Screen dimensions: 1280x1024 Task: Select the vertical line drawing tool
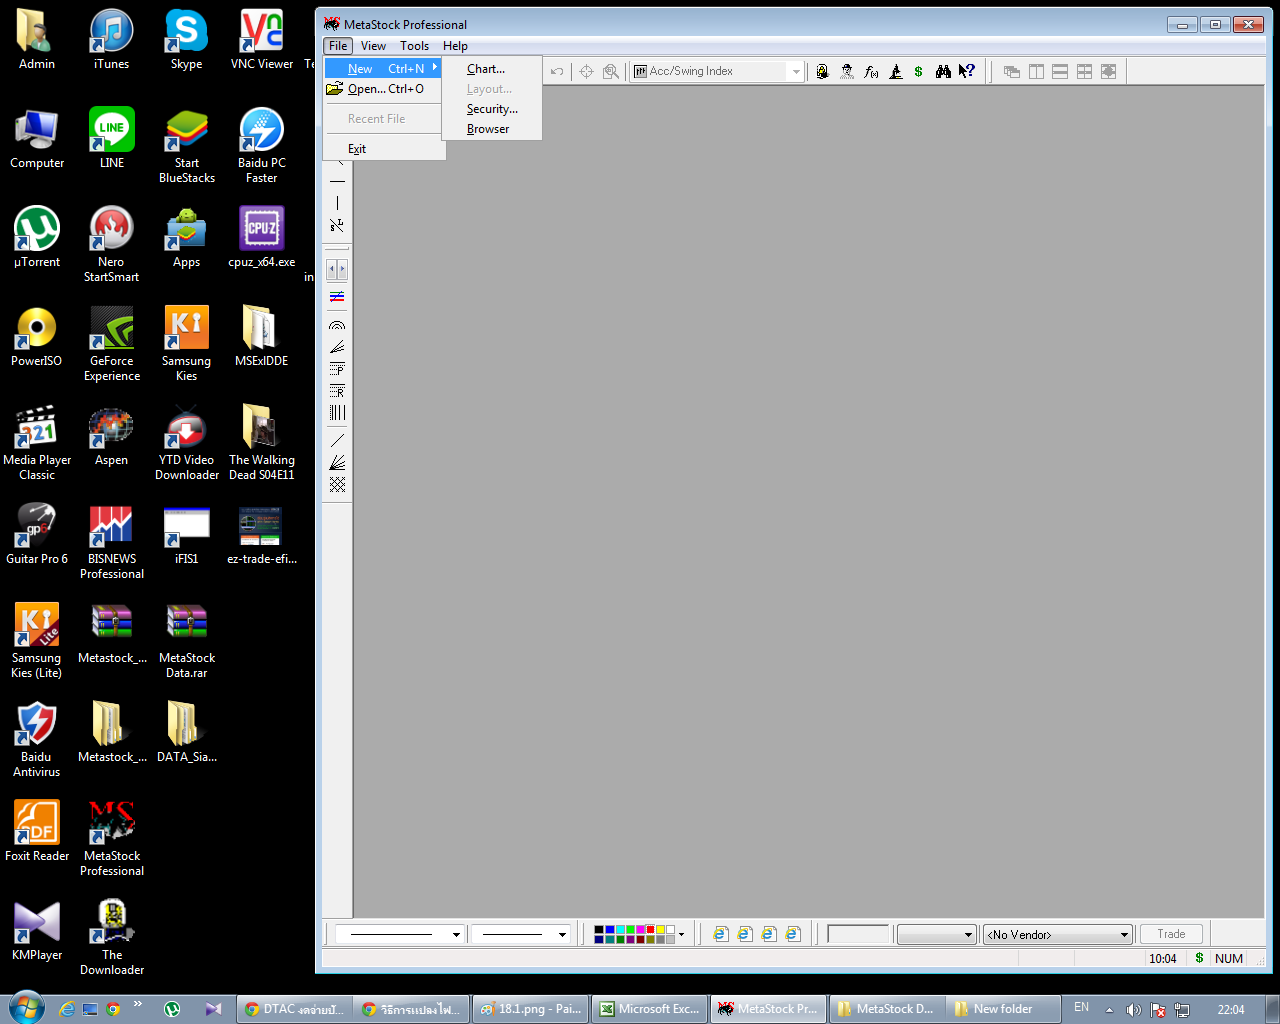(337, 203)
